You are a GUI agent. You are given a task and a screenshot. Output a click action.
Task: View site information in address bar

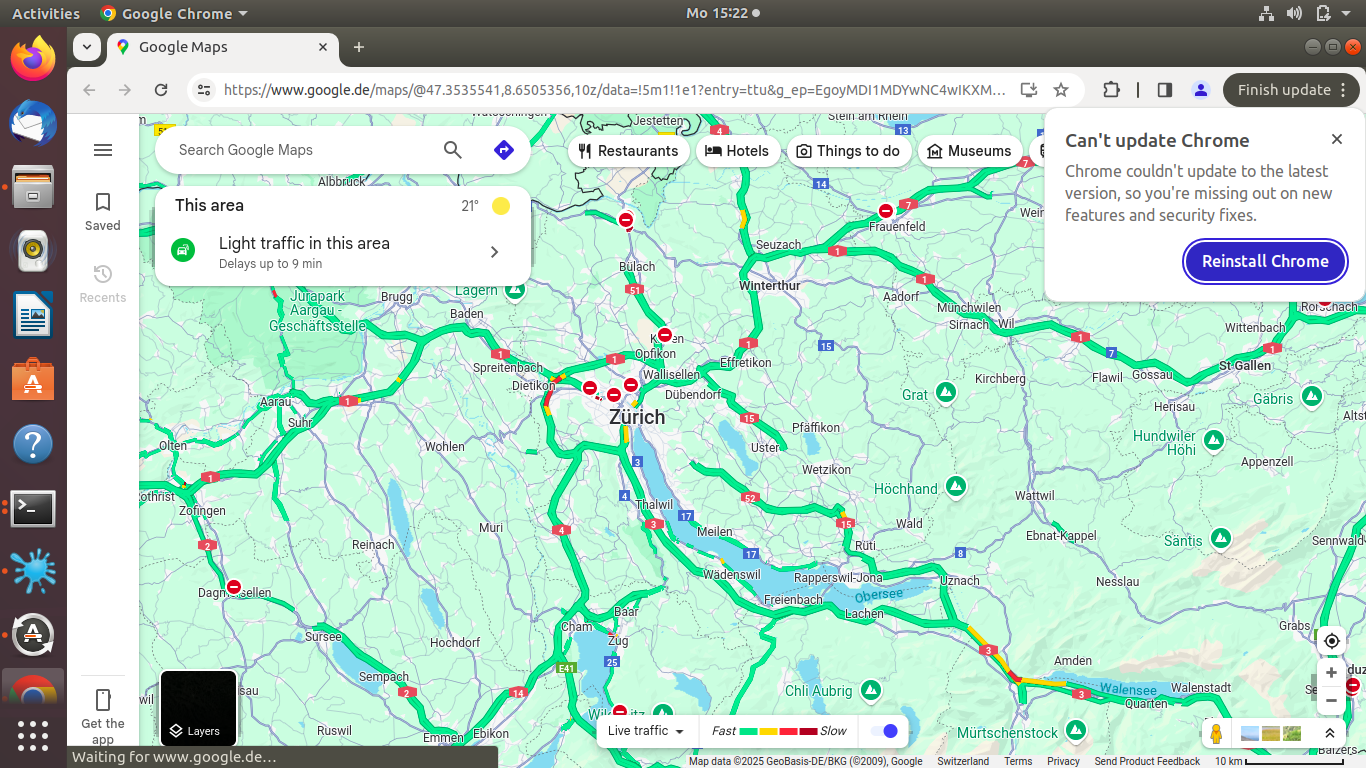204,90
